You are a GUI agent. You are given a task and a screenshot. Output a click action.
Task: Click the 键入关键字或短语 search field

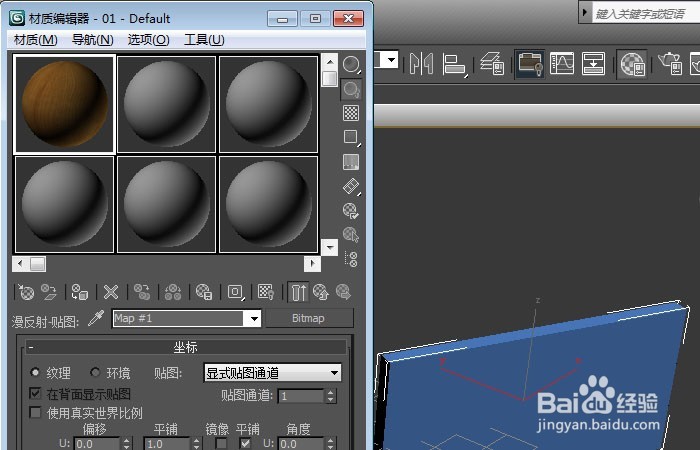coord(646,13)
